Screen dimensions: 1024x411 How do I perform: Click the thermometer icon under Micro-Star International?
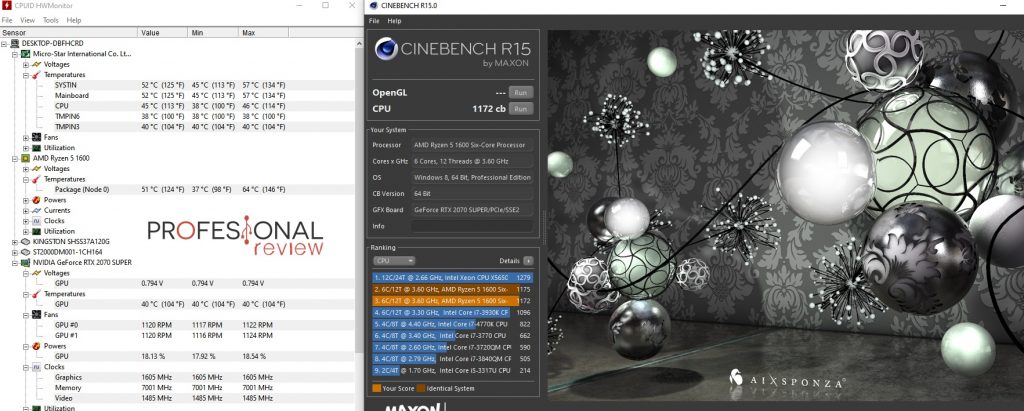coord(37,74)
